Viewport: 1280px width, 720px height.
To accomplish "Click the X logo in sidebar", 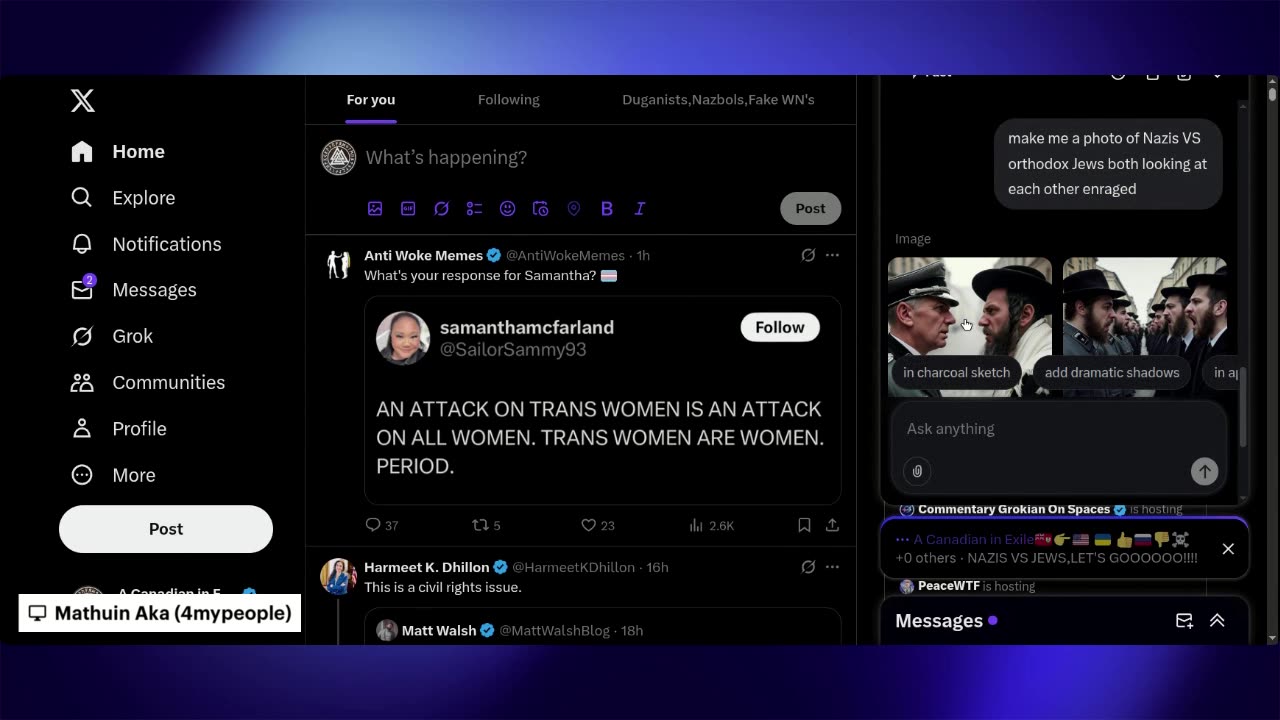I will [x=83, y=100].
